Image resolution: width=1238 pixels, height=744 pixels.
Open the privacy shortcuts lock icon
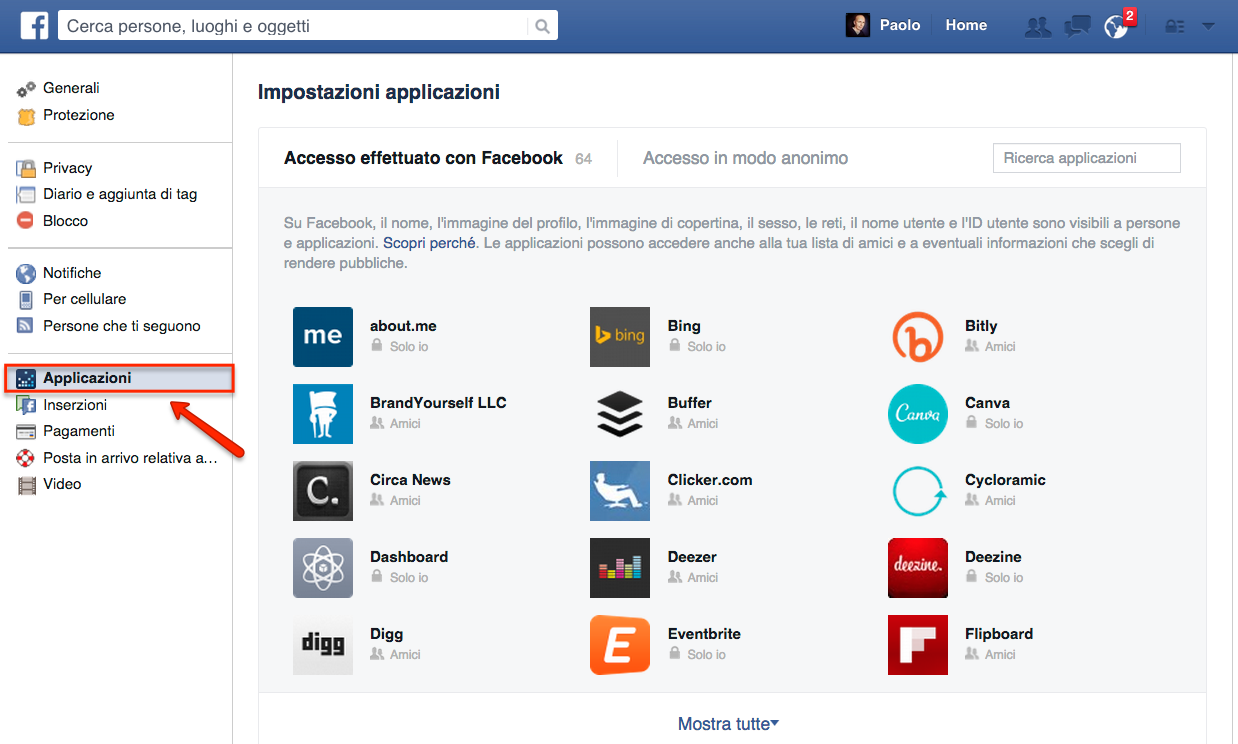(x=1175, y=27)
